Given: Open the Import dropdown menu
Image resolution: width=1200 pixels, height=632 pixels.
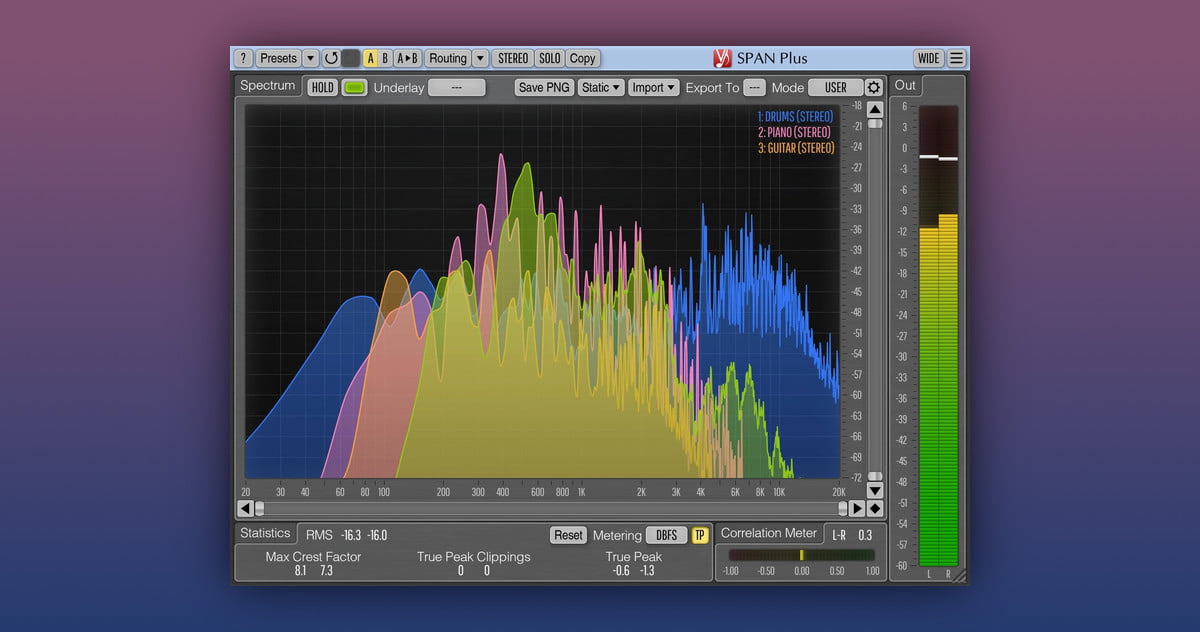Looking at the screenshot, I should coord(653,88).
